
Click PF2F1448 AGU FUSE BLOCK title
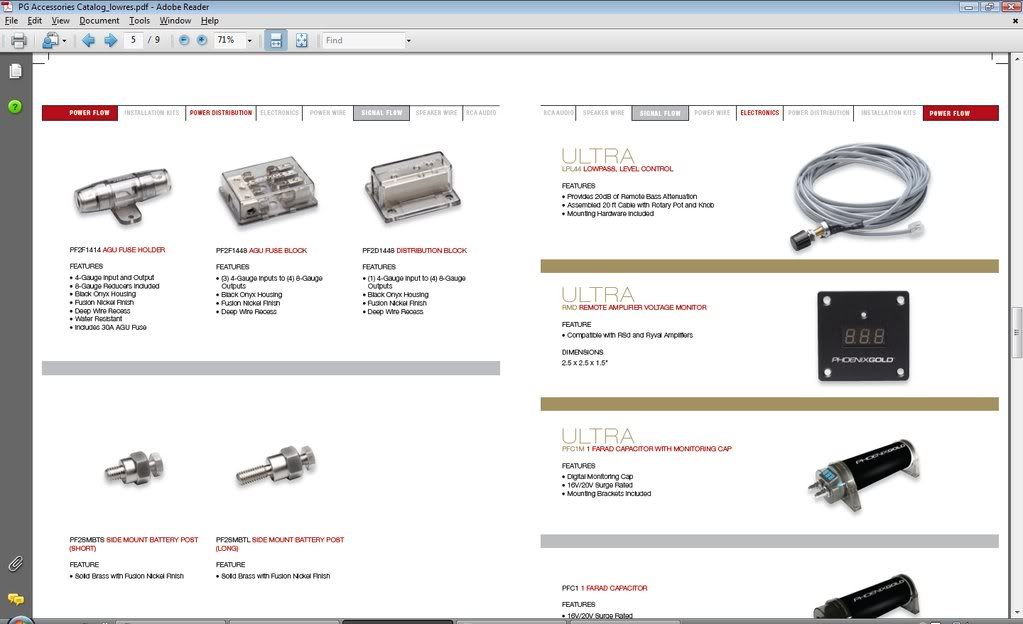coord(261,251)
